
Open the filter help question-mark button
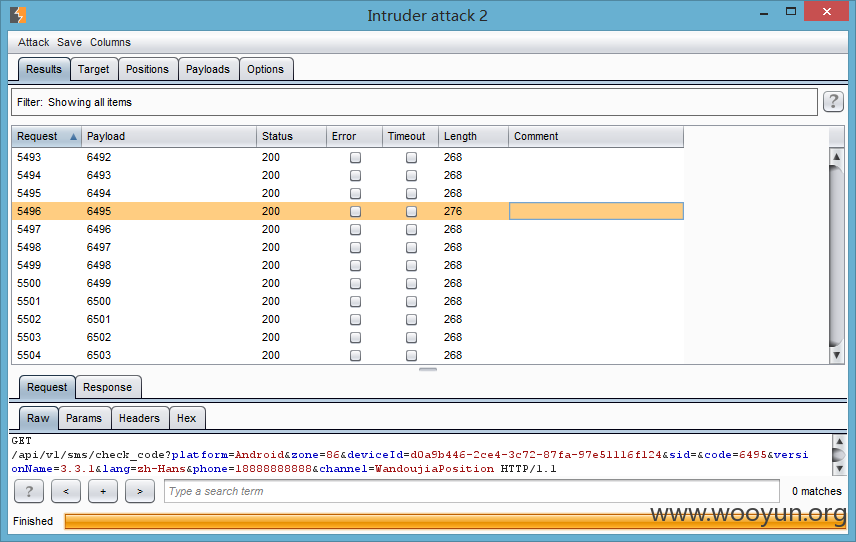pyautogui.click(x=833, y=102)
